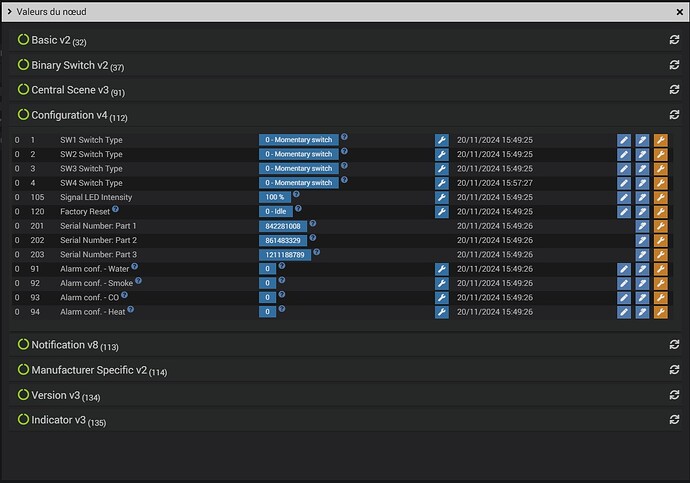Viewport: 690px width, 483px height.
Task: Click the blue wrench next to Signal LED Intensity value
Action: pos(442,198)
